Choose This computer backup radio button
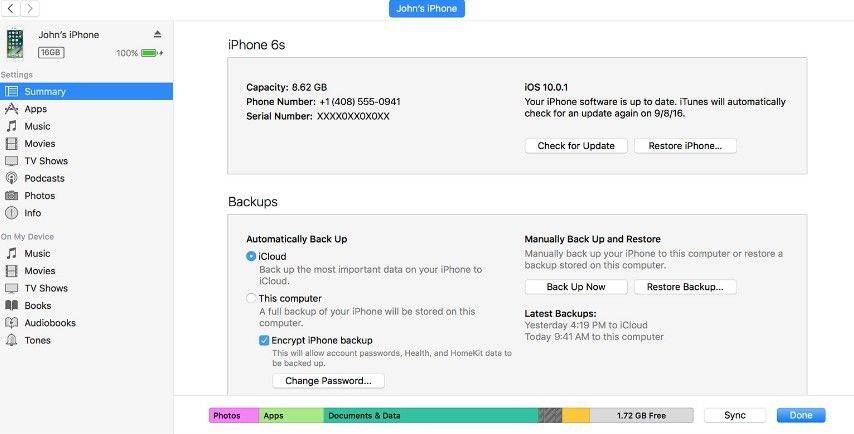The image size is (854, 434). (x=251, y=298)
